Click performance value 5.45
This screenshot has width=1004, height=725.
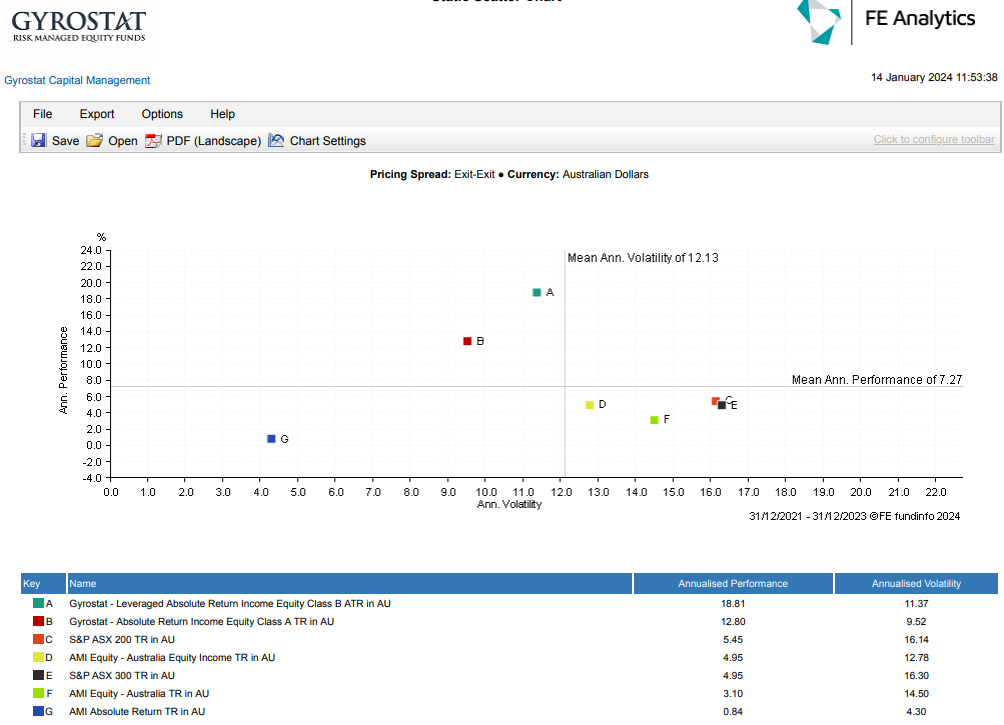733,640
